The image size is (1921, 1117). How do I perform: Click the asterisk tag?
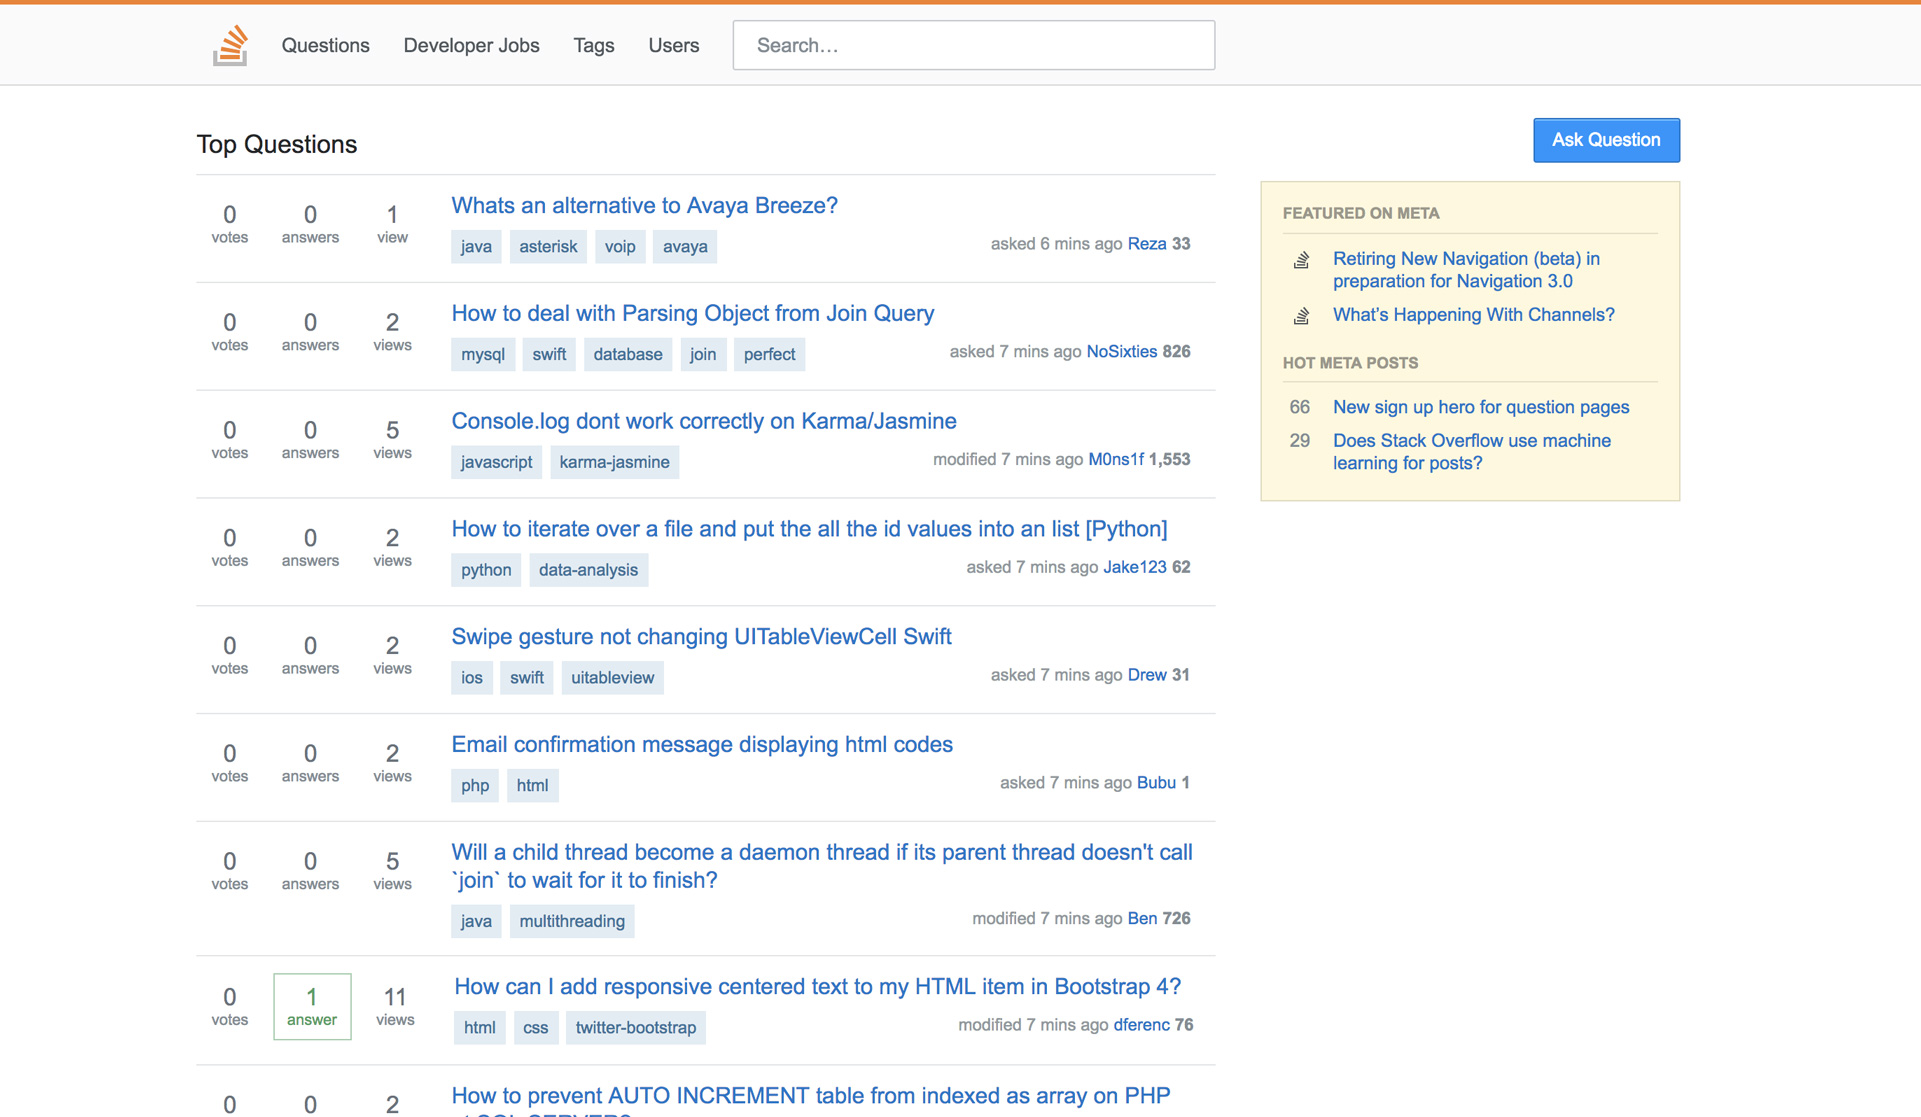click(x=547, y=246)
